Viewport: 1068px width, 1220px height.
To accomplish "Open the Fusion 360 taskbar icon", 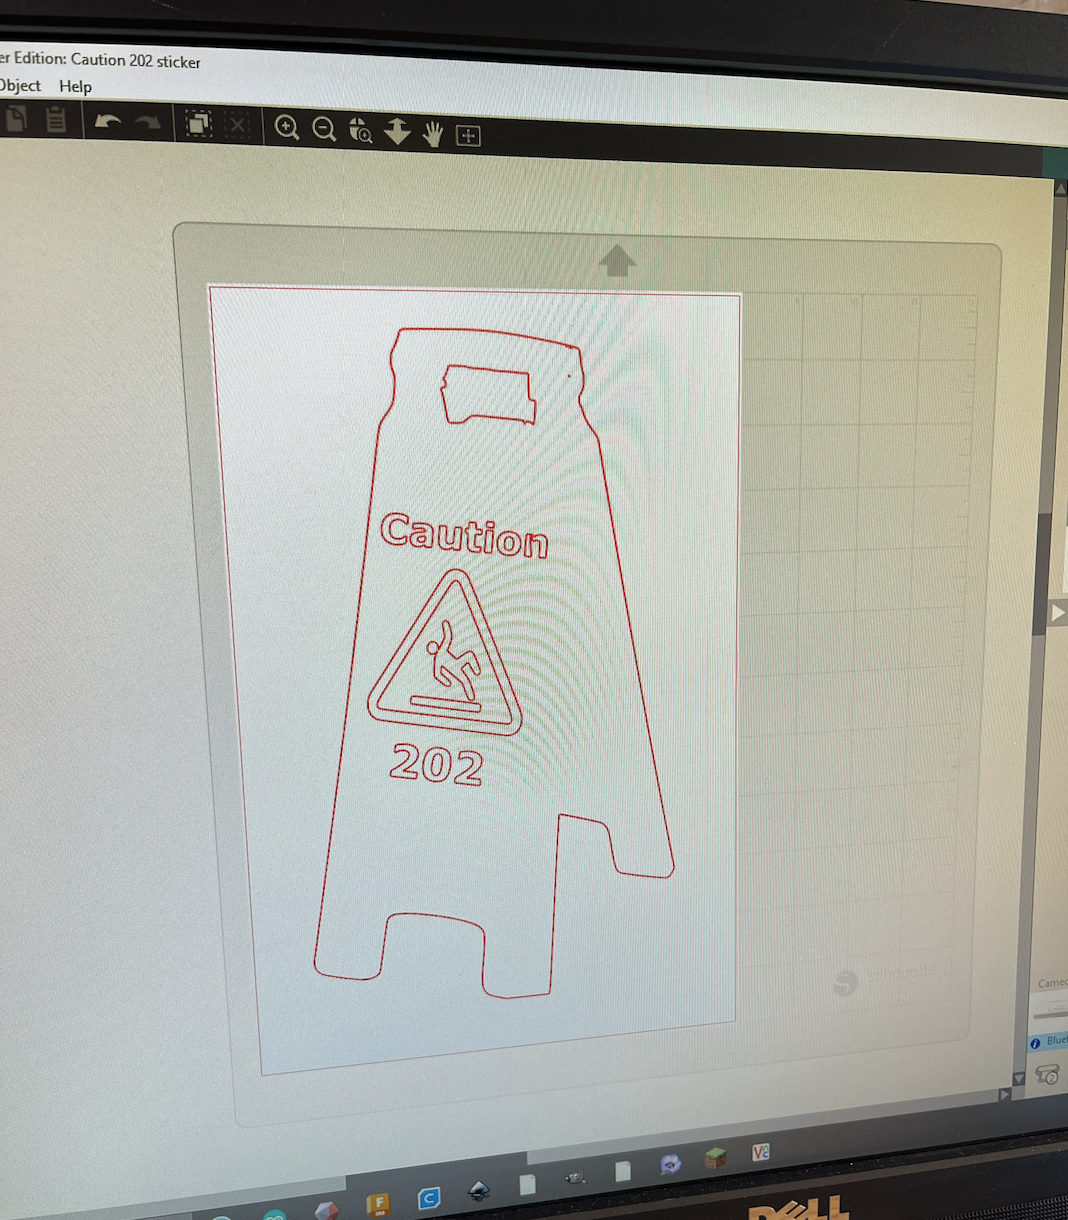I will point(378,1203).
